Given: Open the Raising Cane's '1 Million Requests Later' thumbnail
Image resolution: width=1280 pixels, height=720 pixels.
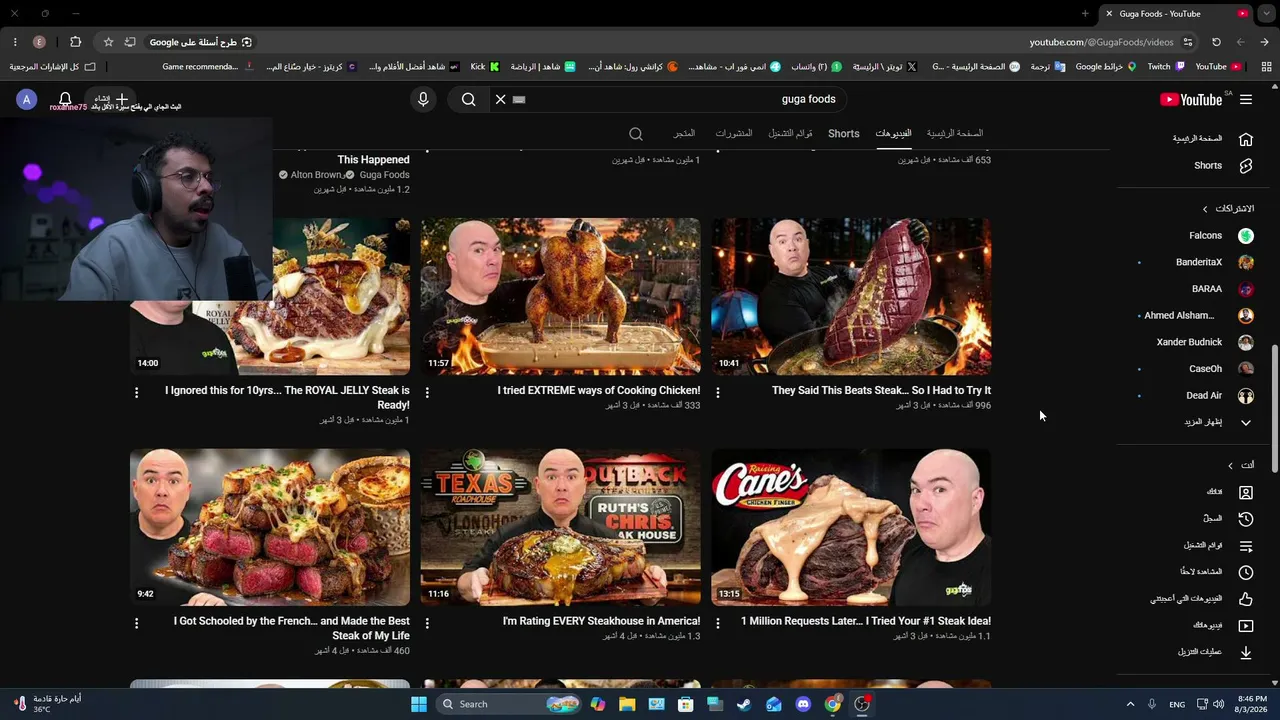Looking at the screenshot, I should tap(851, 527).
